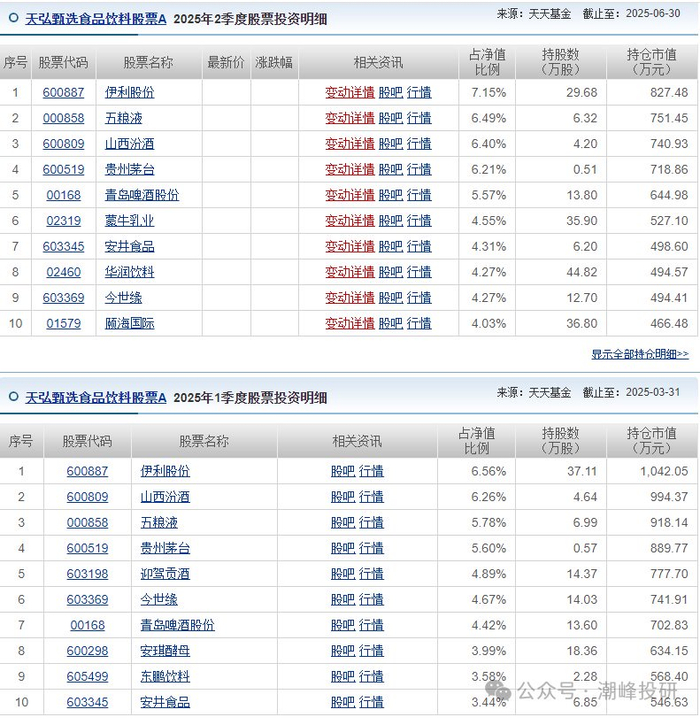The height and width of the screenshot is (719, 700).
Task: Open the 蒙牛乳业 stock link
Action: [x=129, y=221]
